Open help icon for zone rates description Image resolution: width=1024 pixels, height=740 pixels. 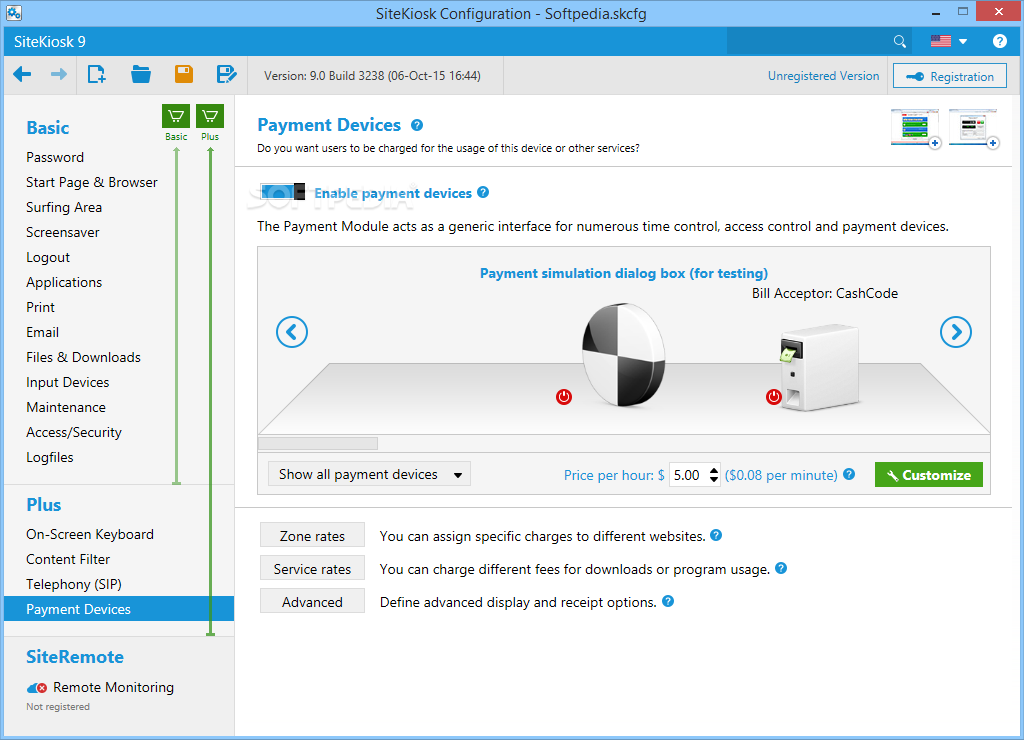(x=716, y=535)
